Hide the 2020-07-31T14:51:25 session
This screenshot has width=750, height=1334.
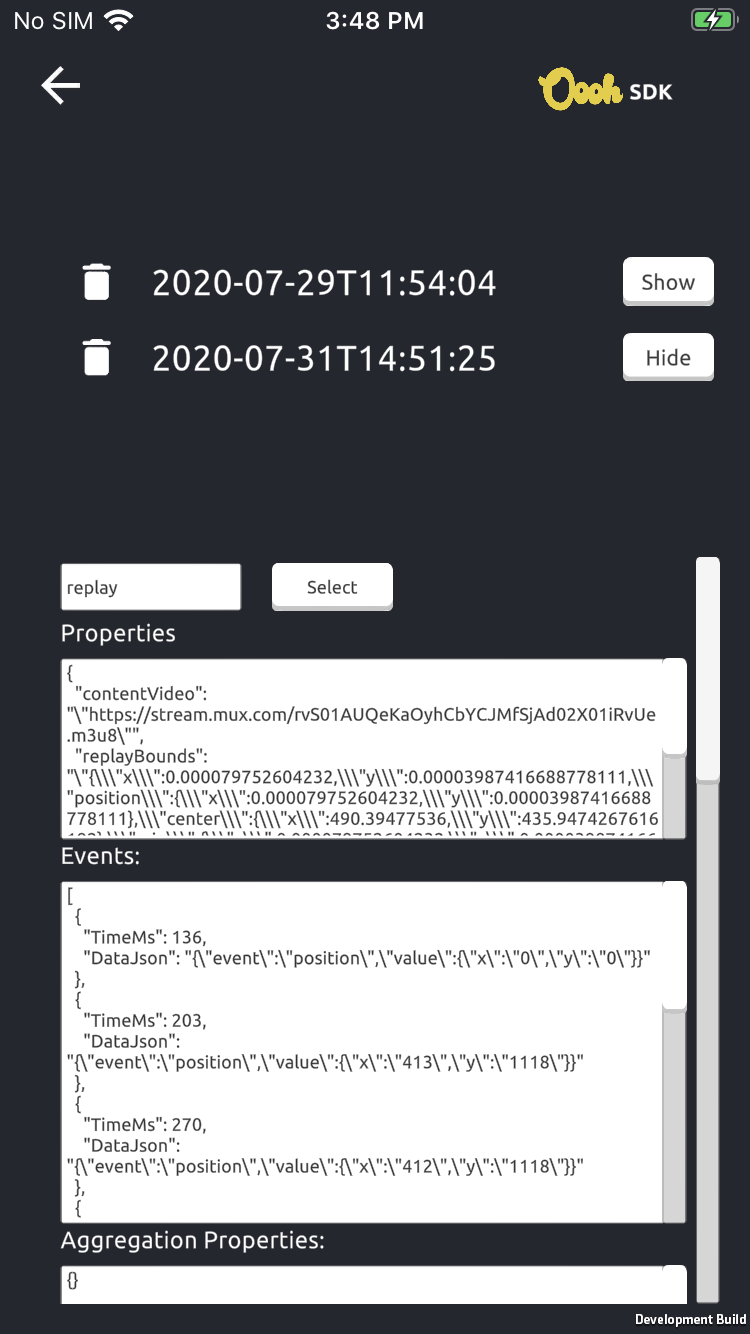(668, 358)
